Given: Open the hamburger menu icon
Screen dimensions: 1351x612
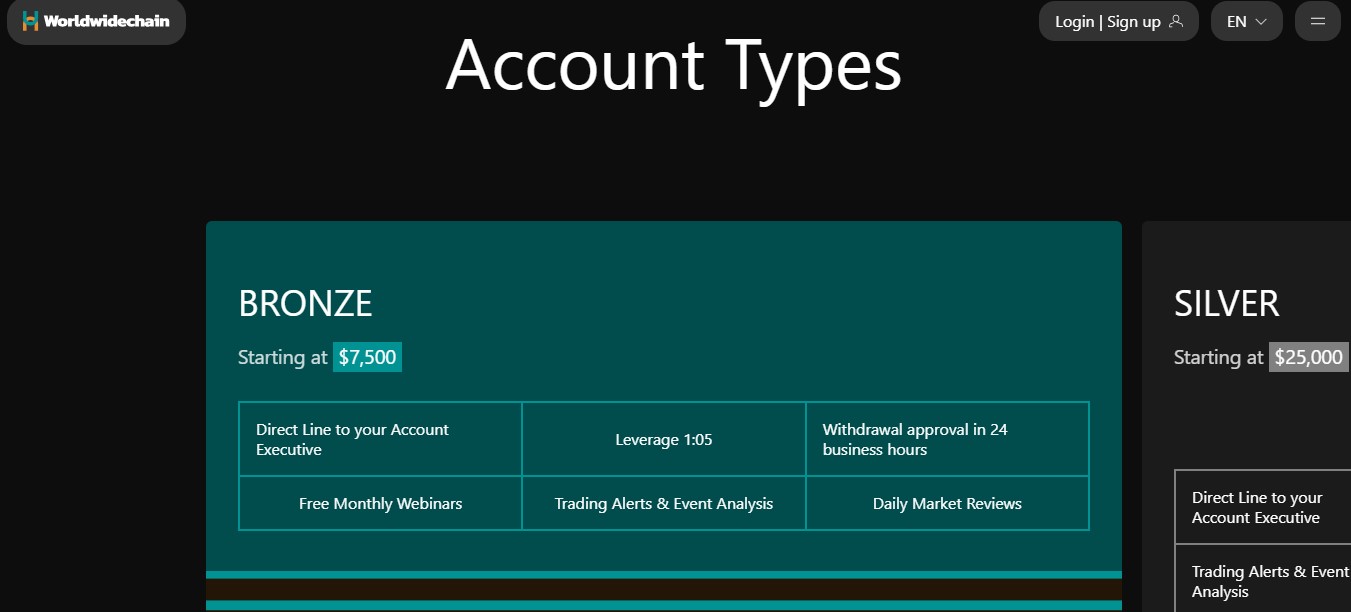Looking at the screenshot, I should tap(1317, 21).
